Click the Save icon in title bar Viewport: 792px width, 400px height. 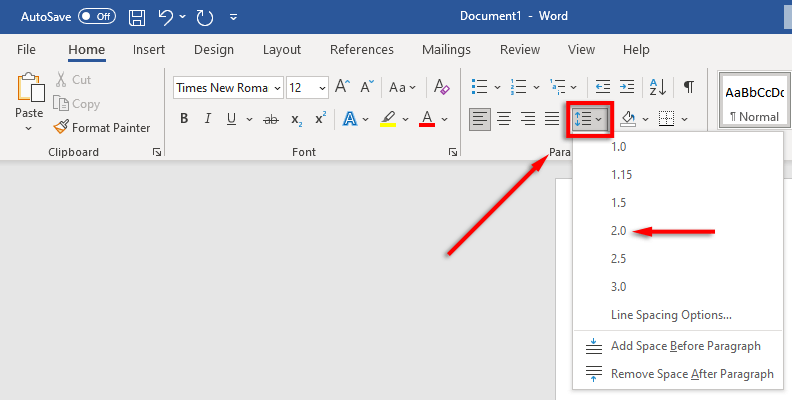click(x=138, y=17)
